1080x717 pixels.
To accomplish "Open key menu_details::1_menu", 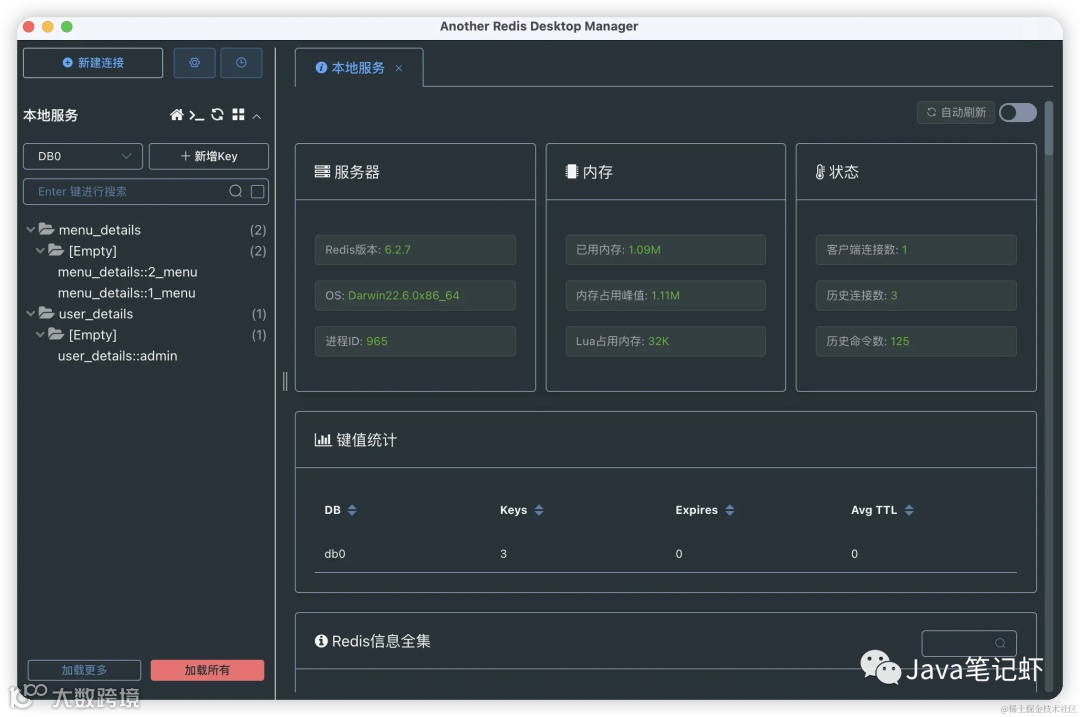I will click(127, 293).
